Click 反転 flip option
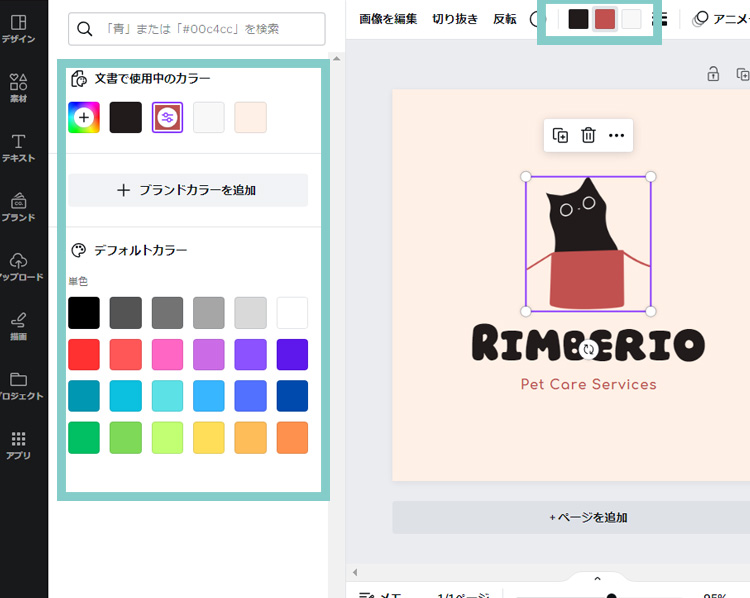 [x=505, y=19]
